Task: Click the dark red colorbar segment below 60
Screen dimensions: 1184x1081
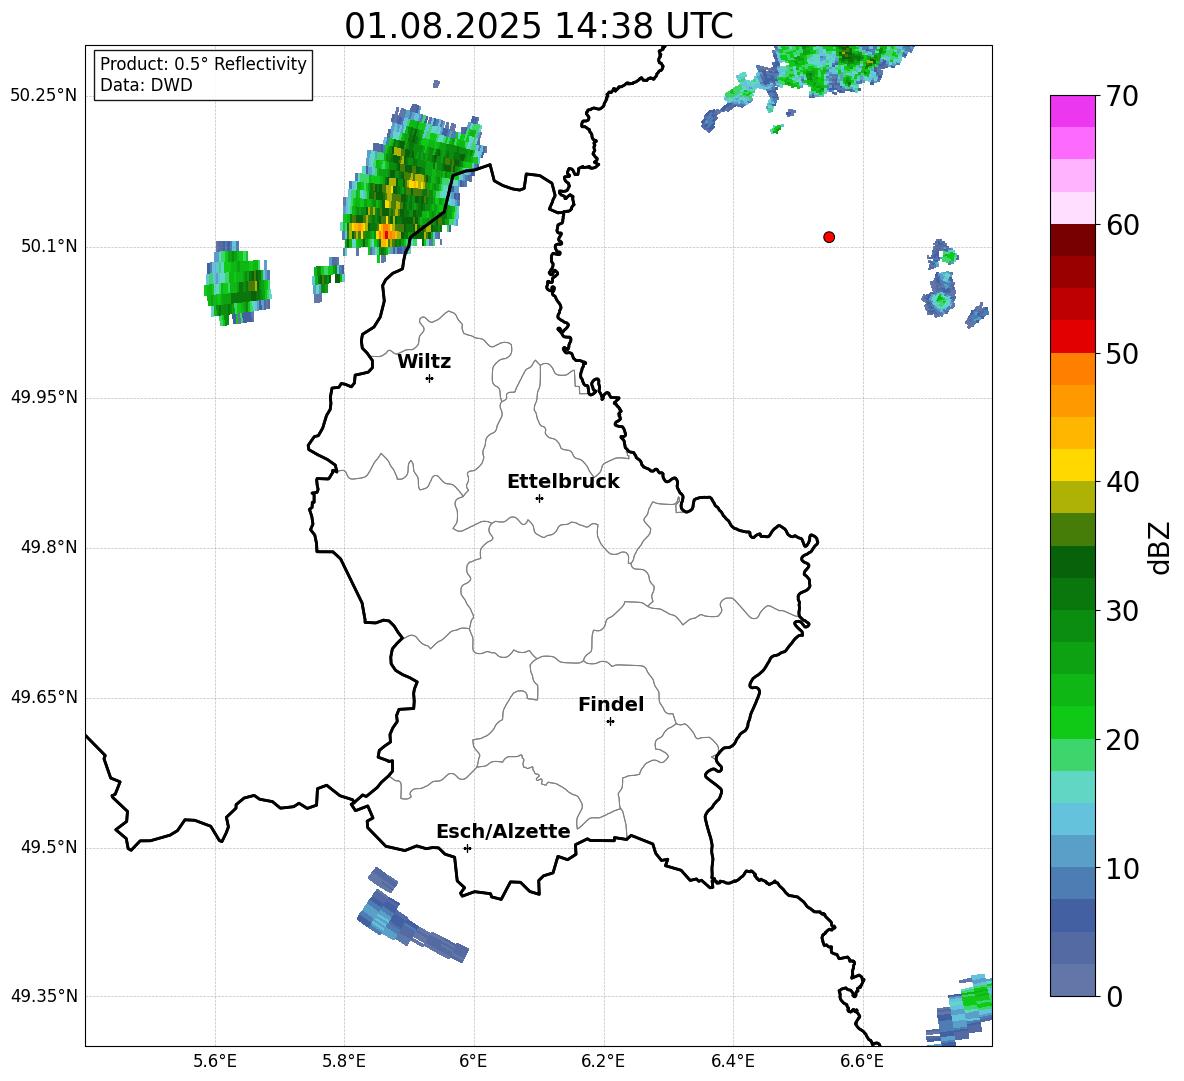Action: pos(1073,240)
